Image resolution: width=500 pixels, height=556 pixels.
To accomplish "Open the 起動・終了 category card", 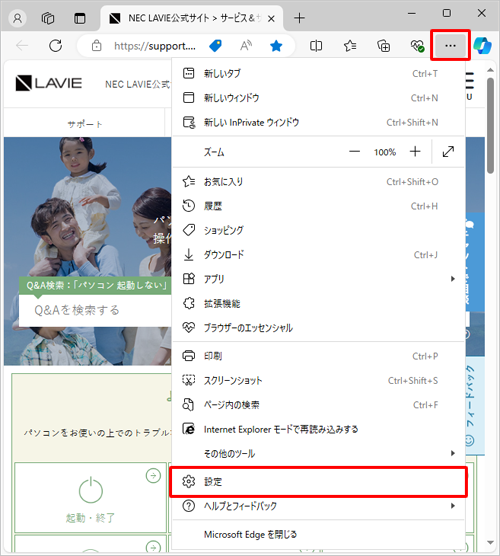I will [x=90, y=497].
